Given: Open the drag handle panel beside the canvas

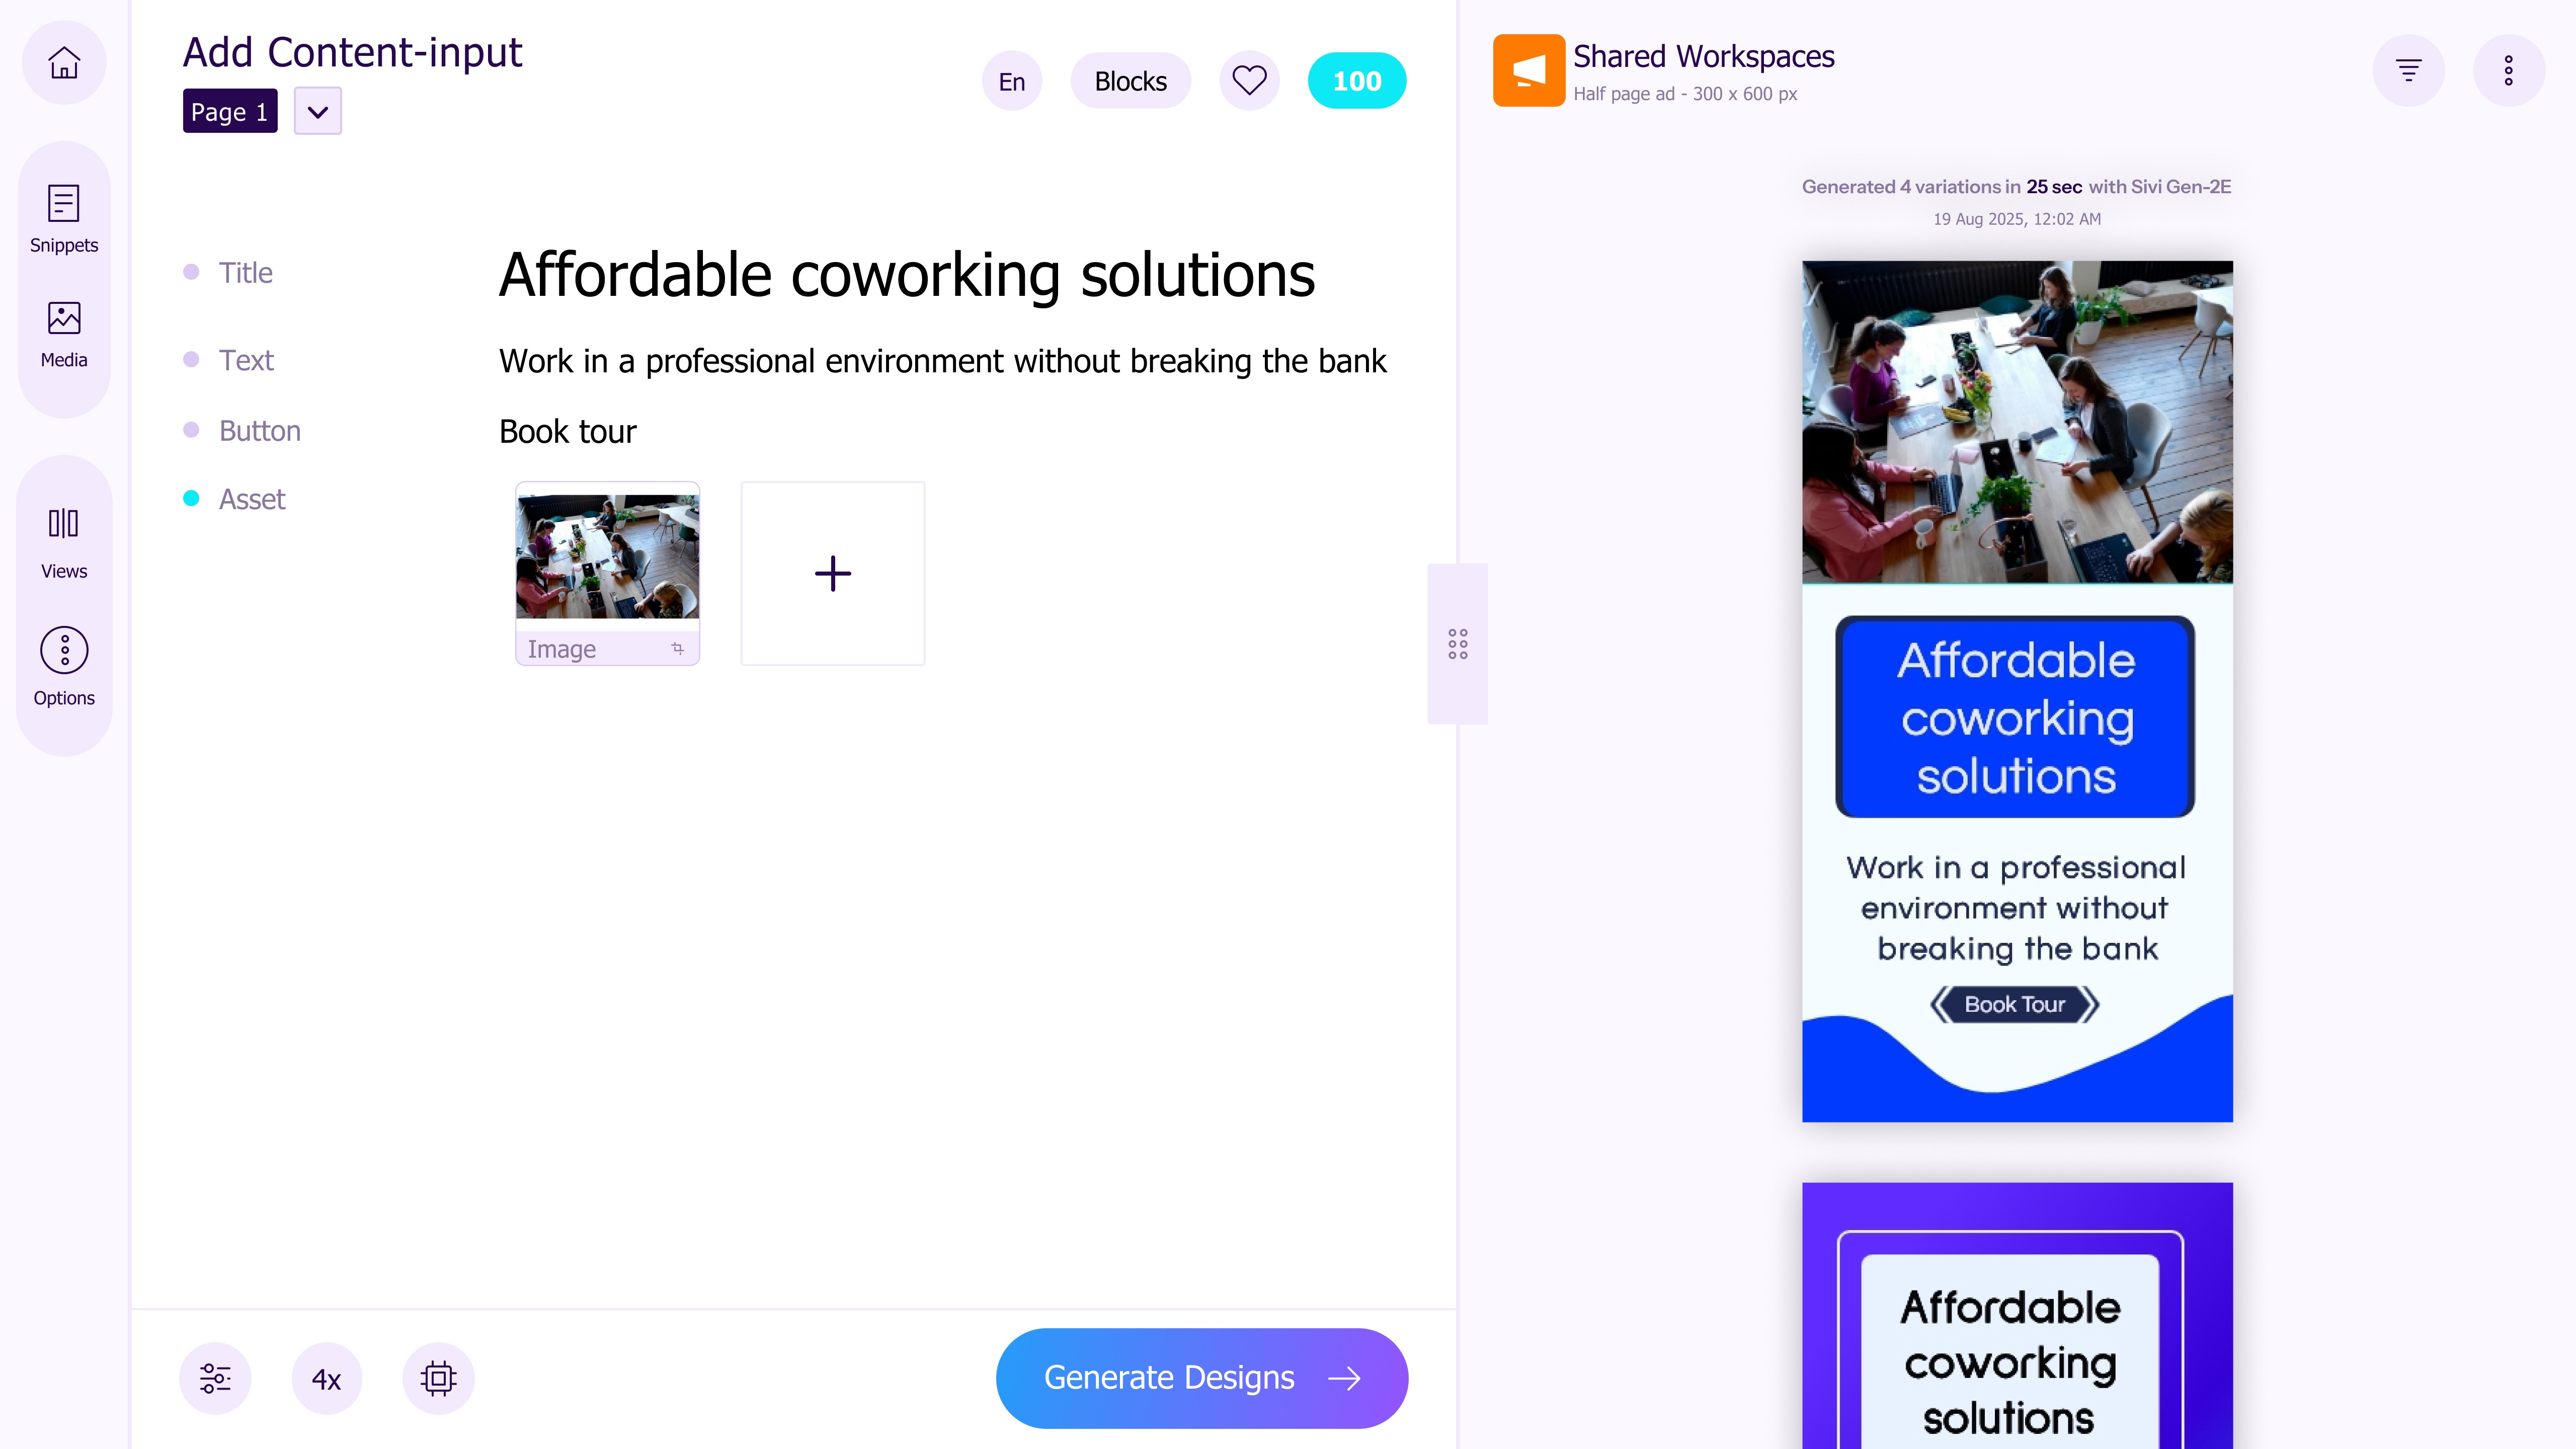Looking at the screenshot, I should pyautogui.click(x=1457, y=644).
